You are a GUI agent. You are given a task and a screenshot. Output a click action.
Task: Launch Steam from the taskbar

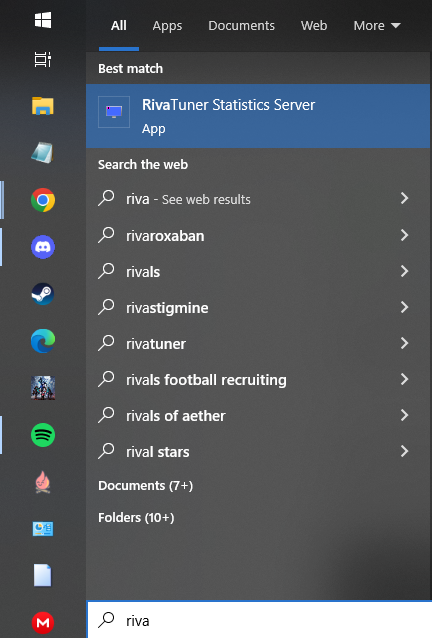tap(43, 294)
